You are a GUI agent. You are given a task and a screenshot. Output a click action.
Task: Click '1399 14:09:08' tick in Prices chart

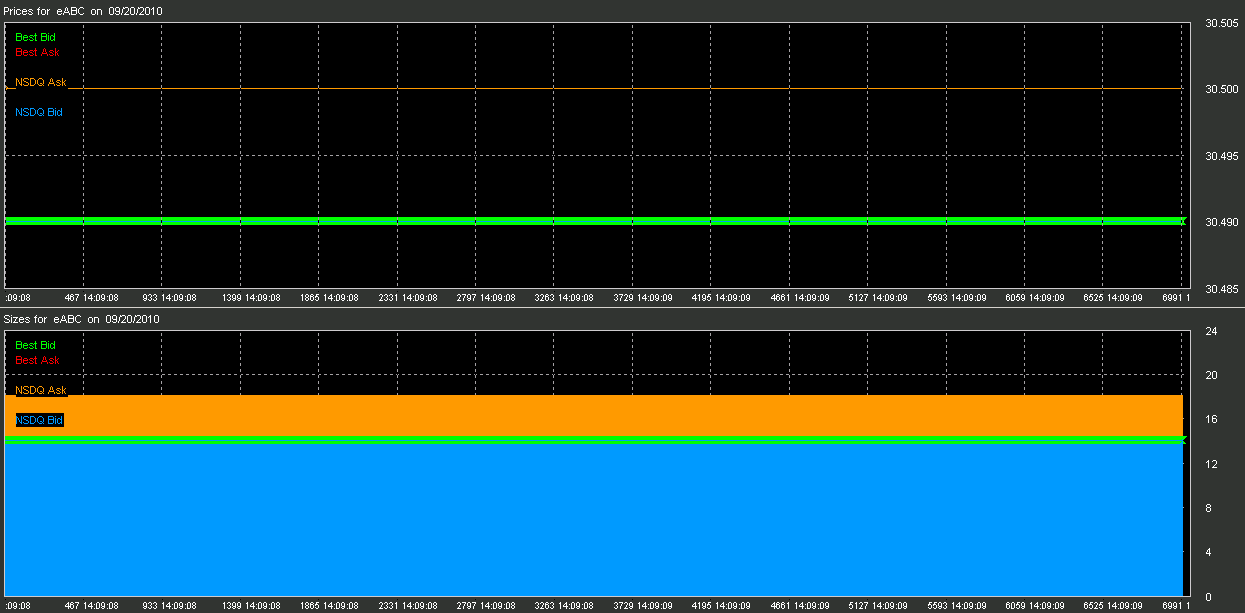[250, 298]
